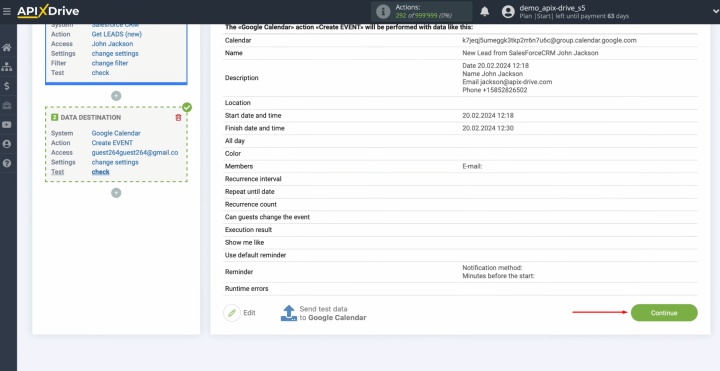The width and height of the screenshot is (720, 371).
Task: Open the Actions info icon
Action: [x=383, y=12]
